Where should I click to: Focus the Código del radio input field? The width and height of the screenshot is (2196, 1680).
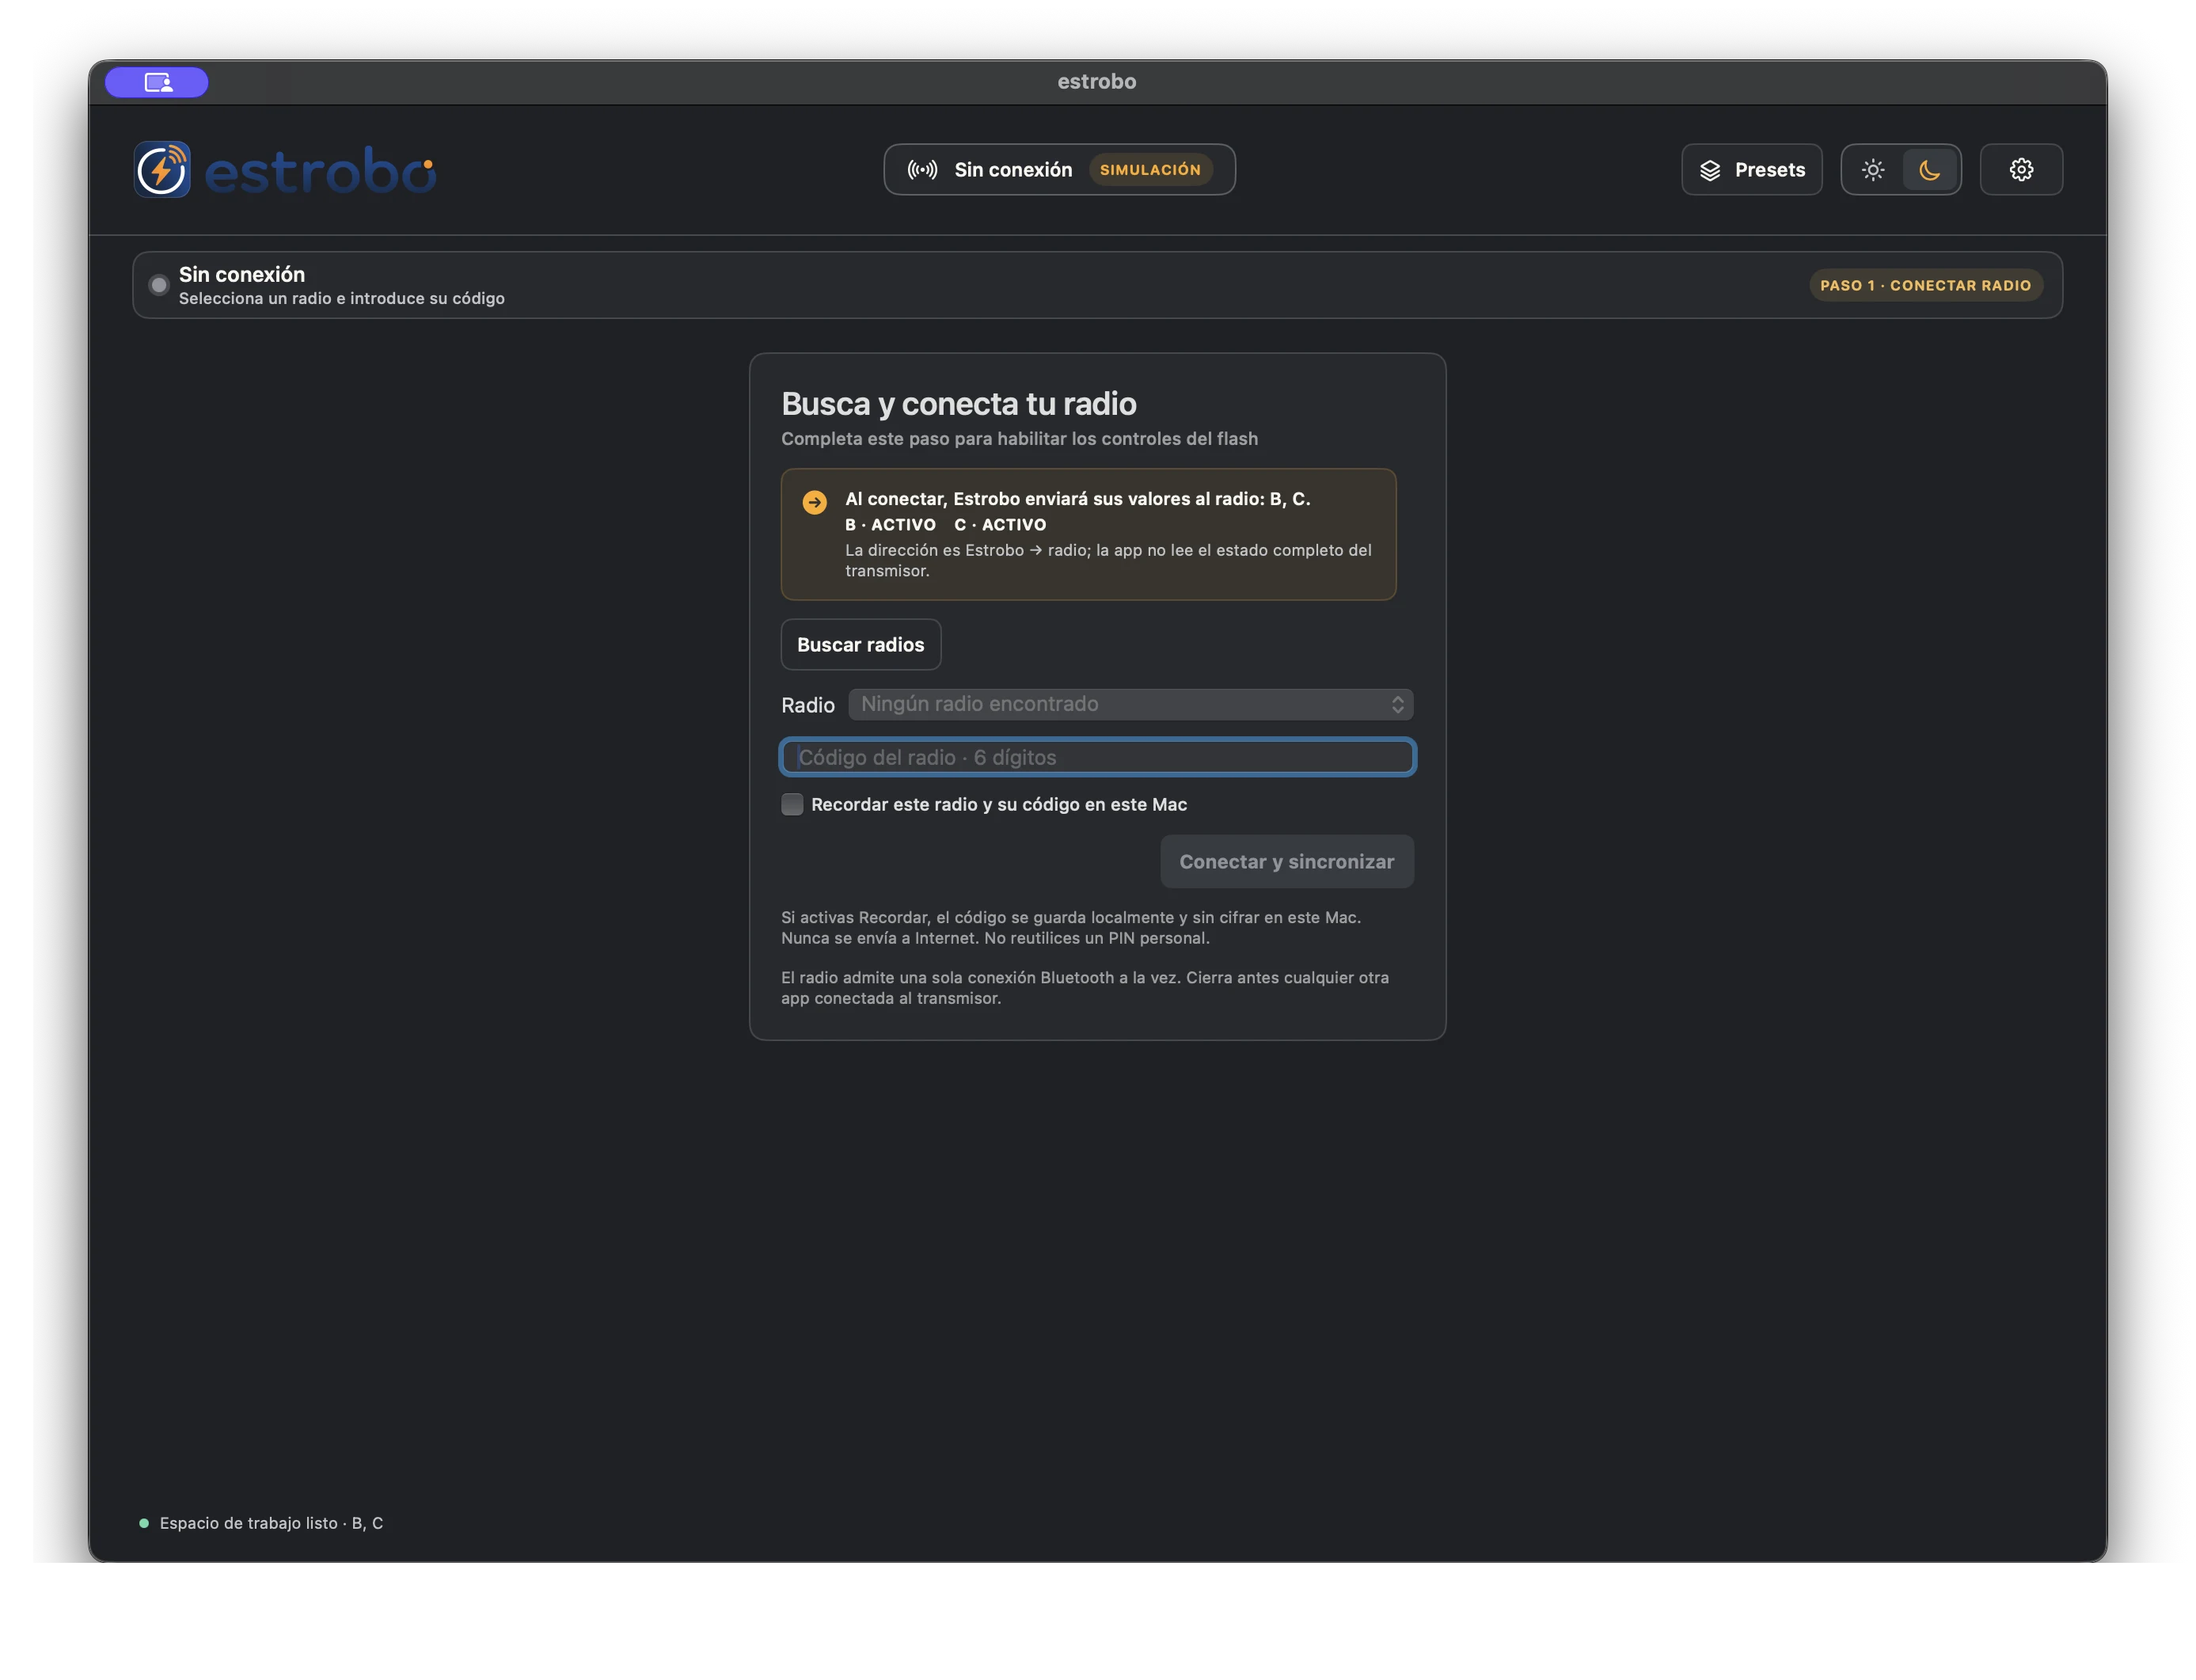(1097, 757)
